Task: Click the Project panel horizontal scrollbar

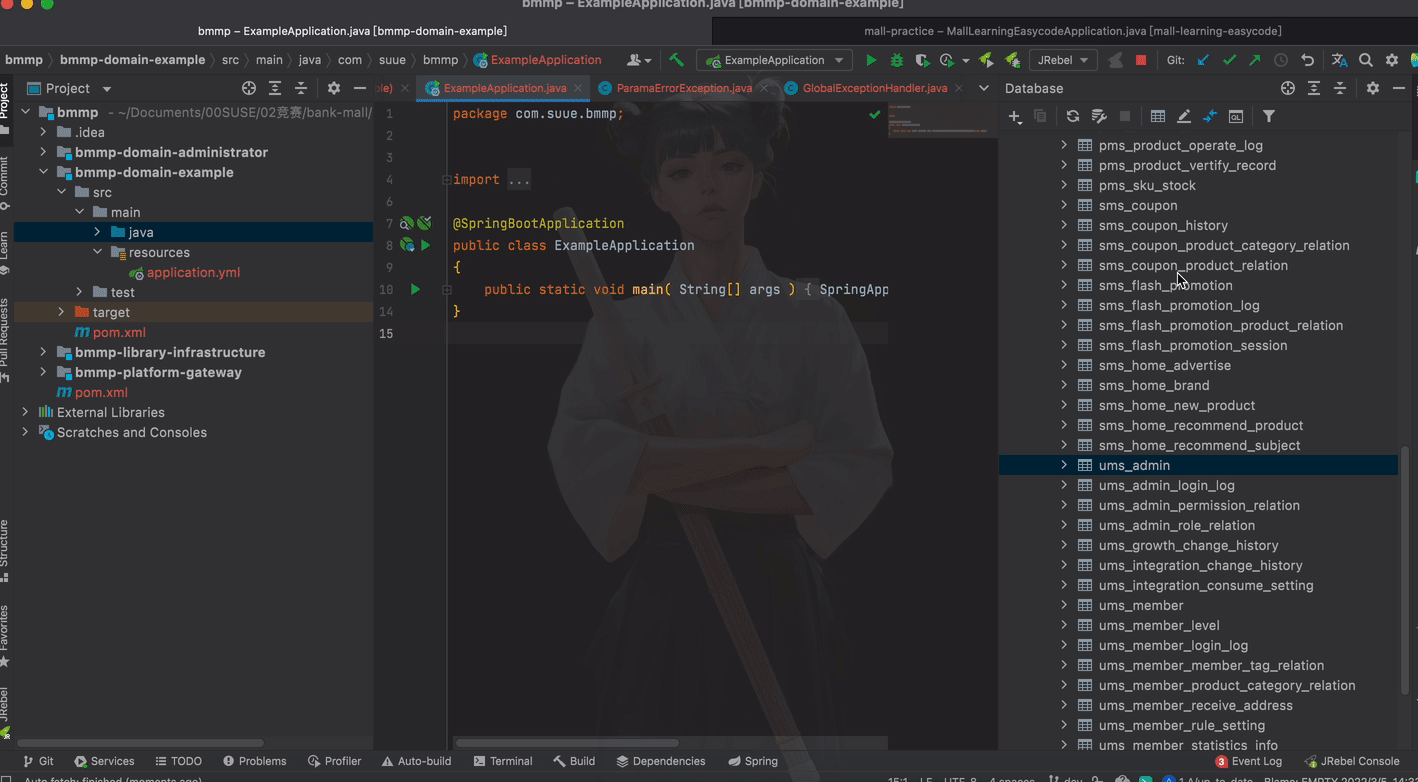Action: click(140, 743)
